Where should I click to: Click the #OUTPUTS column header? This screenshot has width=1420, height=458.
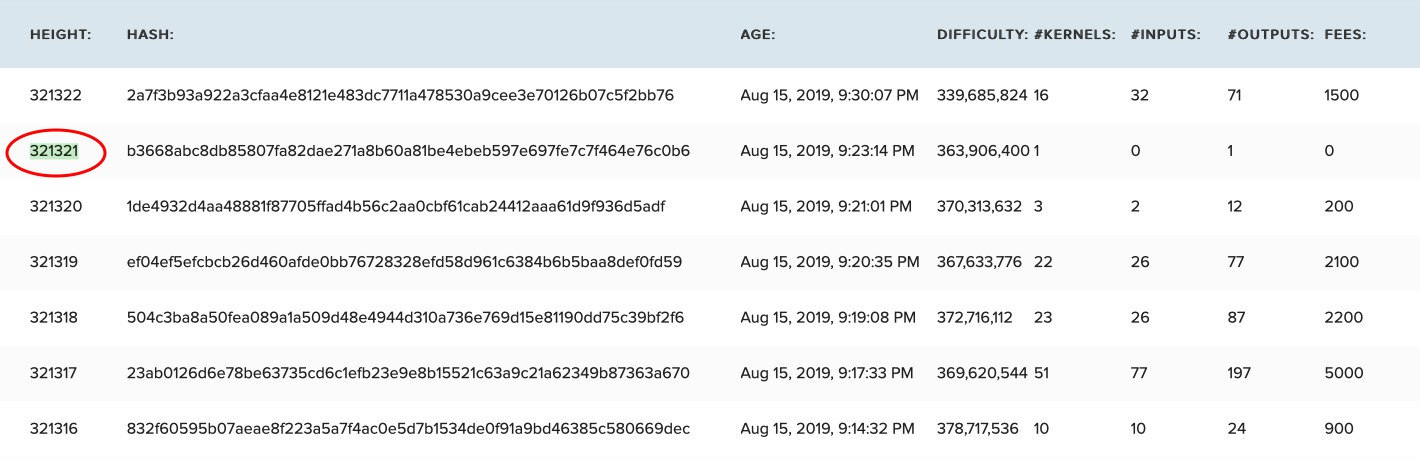(1271, 35)
